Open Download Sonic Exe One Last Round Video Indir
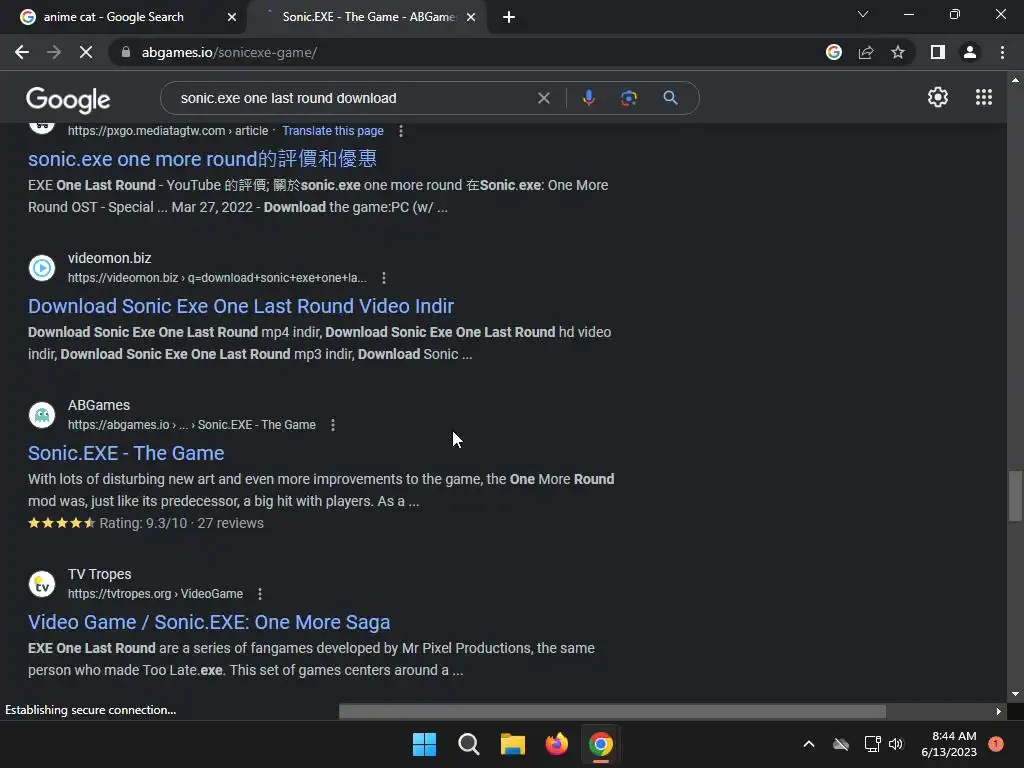1024x768 pixels. click(x=241, y=306)
